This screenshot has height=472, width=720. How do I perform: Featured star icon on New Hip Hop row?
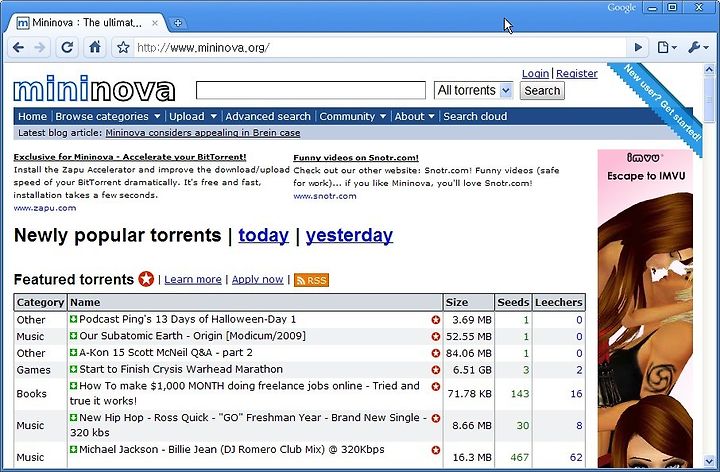coord(436,418)
